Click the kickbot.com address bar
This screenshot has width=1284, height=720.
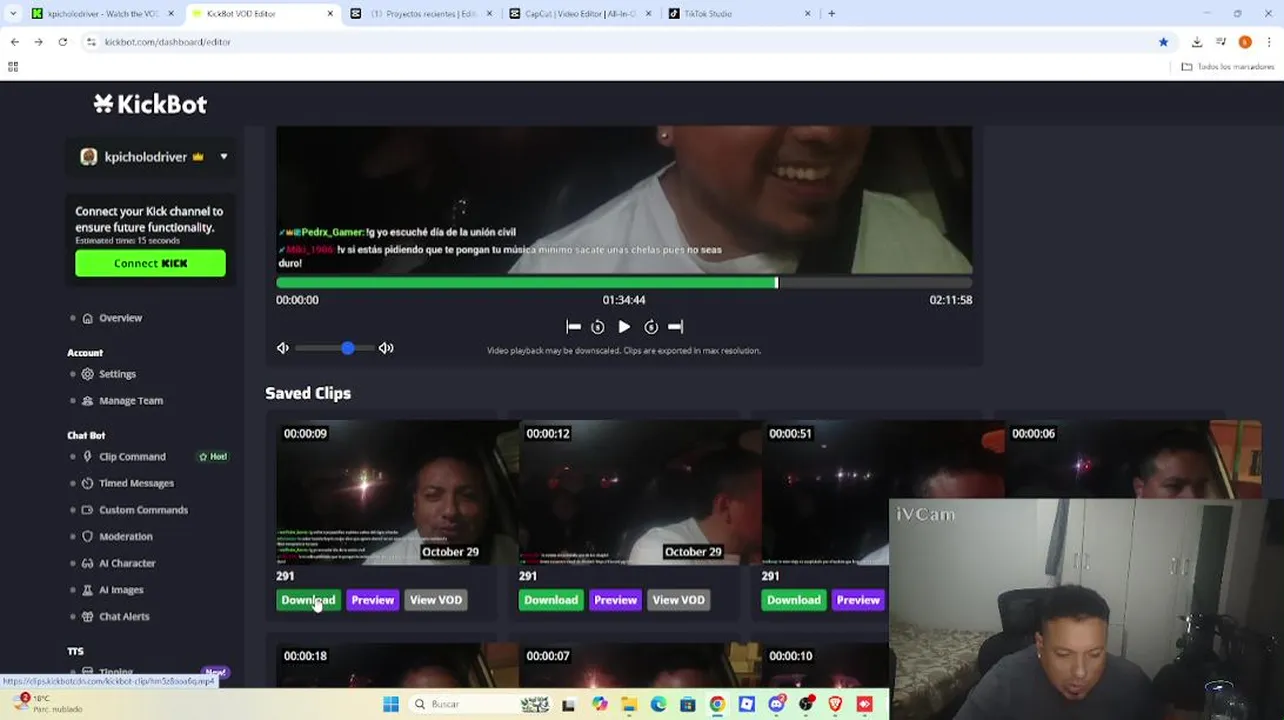tap(620, 42)
